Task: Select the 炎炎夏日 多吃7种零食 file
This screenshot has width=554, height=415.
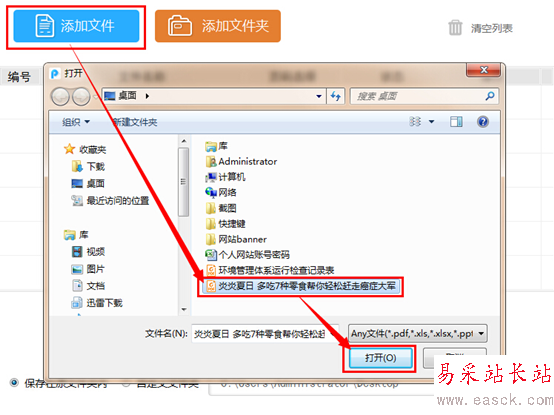Action: [x=301, y=286]
